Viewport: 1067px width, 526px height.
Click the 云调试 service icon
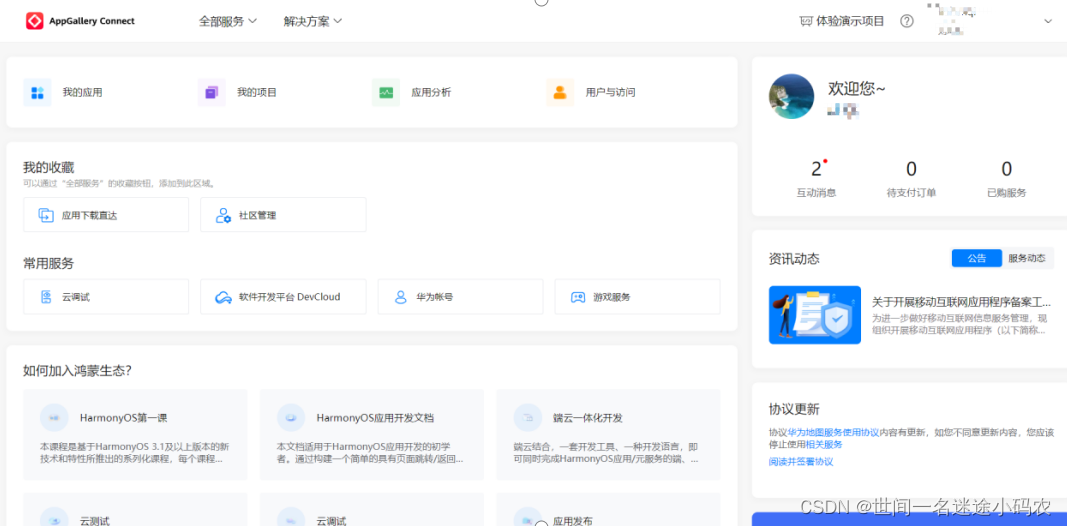pos(46,297)
